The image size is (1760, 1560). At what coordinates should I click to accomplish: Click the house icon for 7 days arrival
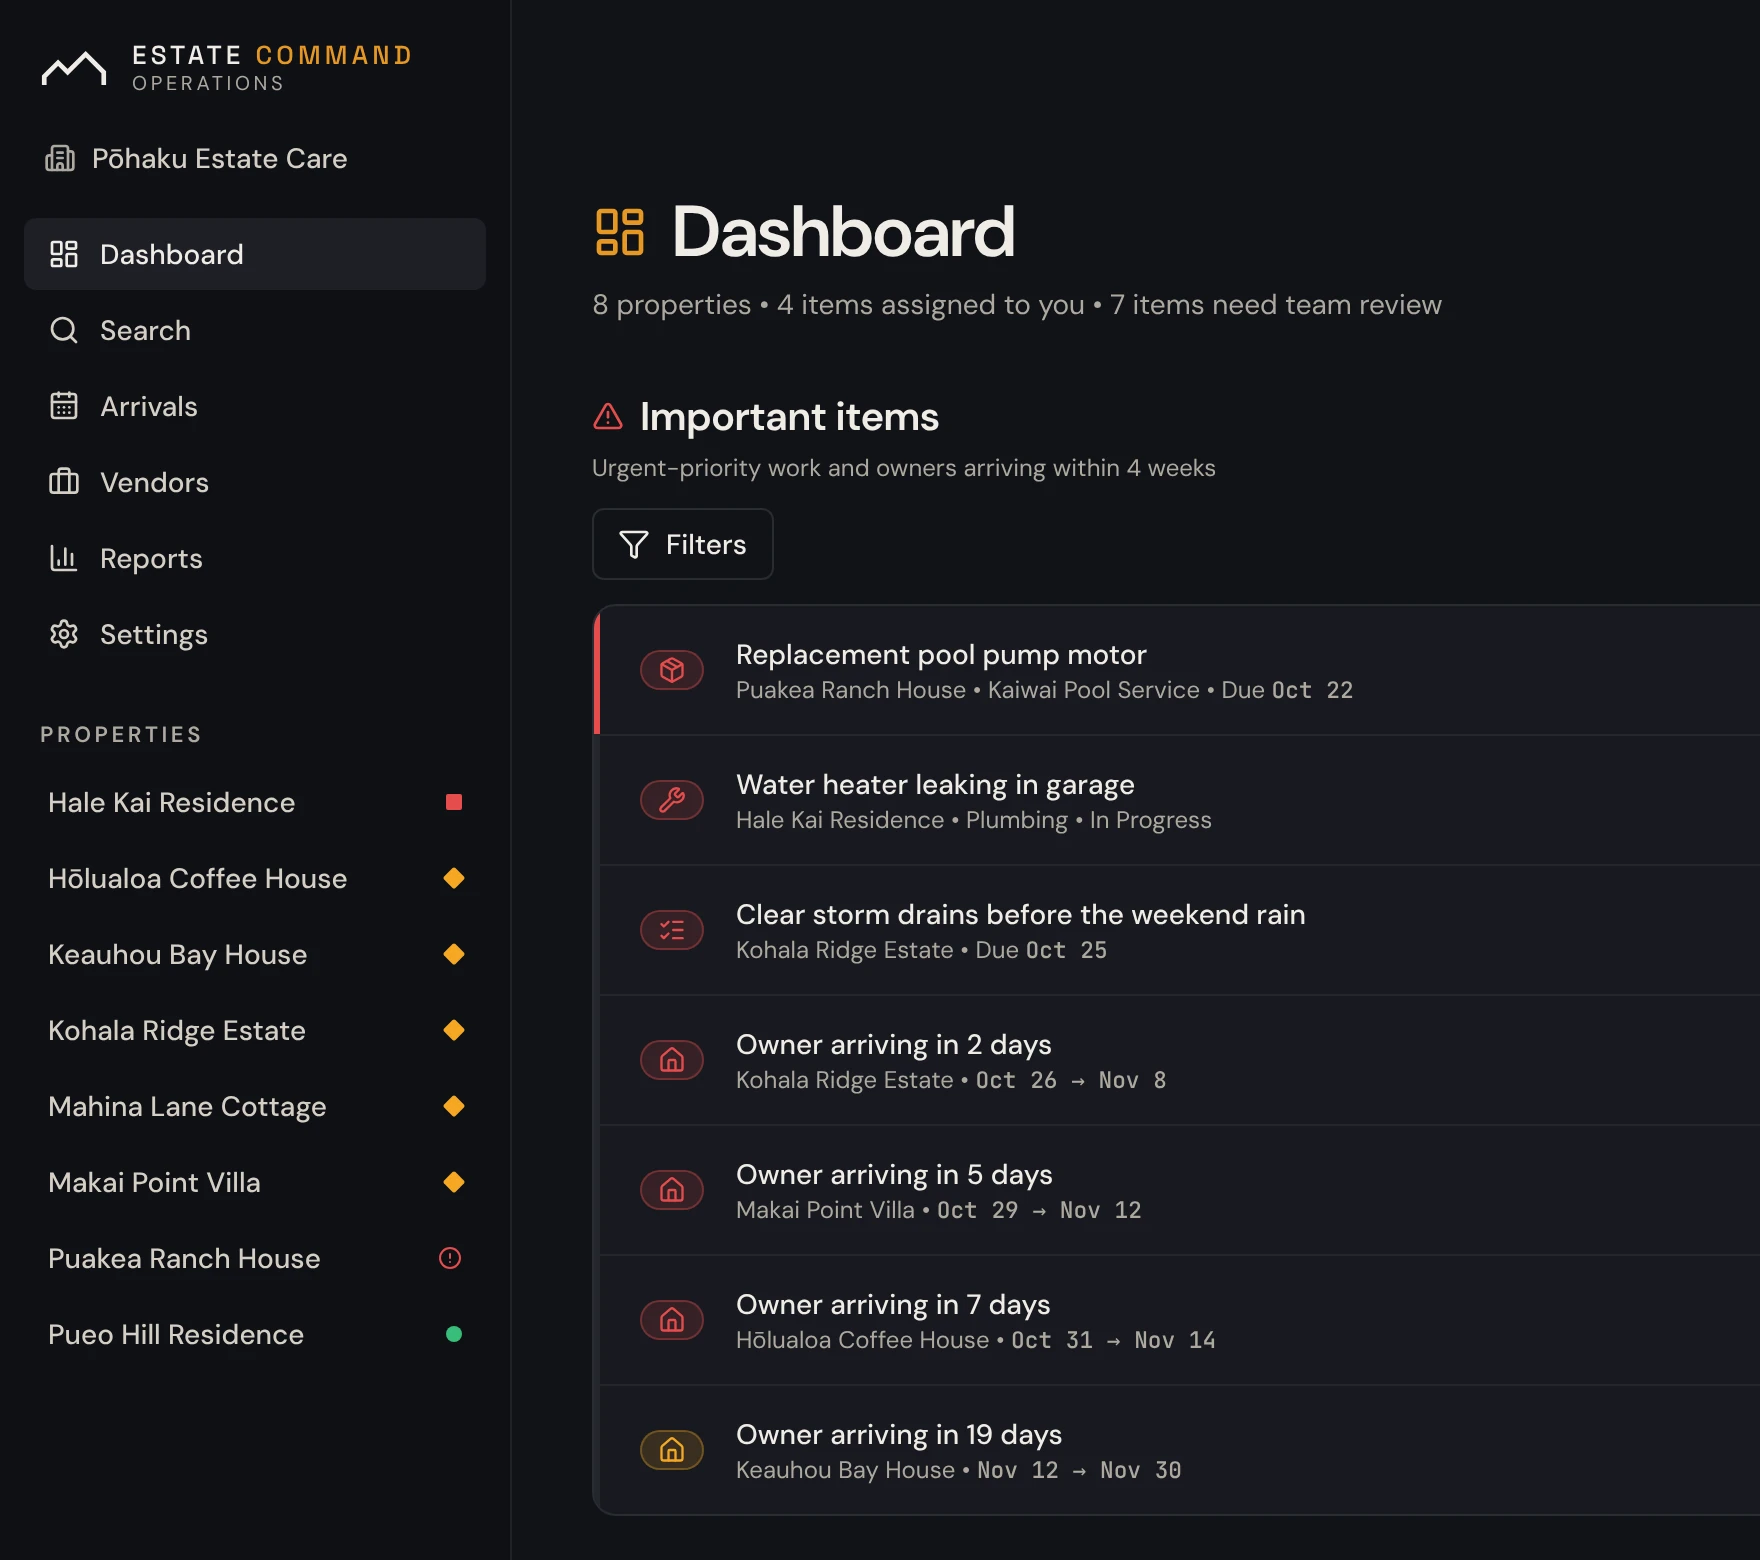672,1320
